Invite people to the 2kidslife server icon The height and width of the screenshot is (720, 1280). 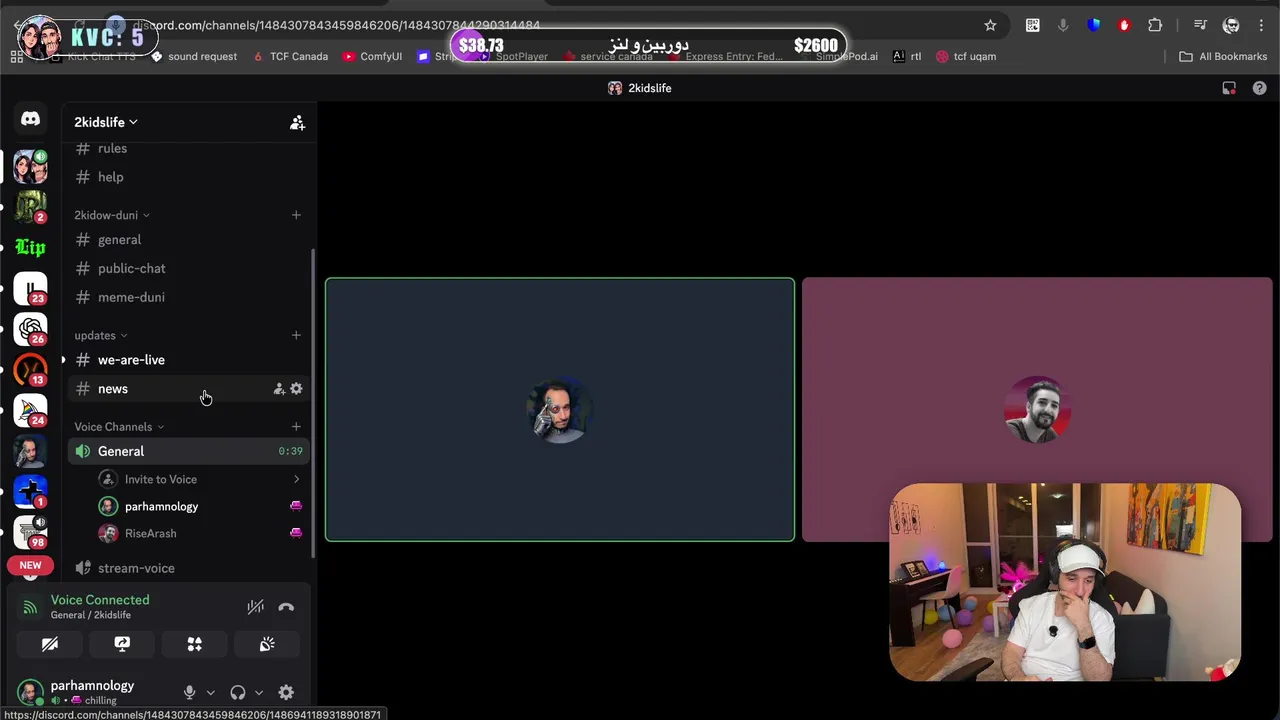[297, 122]
